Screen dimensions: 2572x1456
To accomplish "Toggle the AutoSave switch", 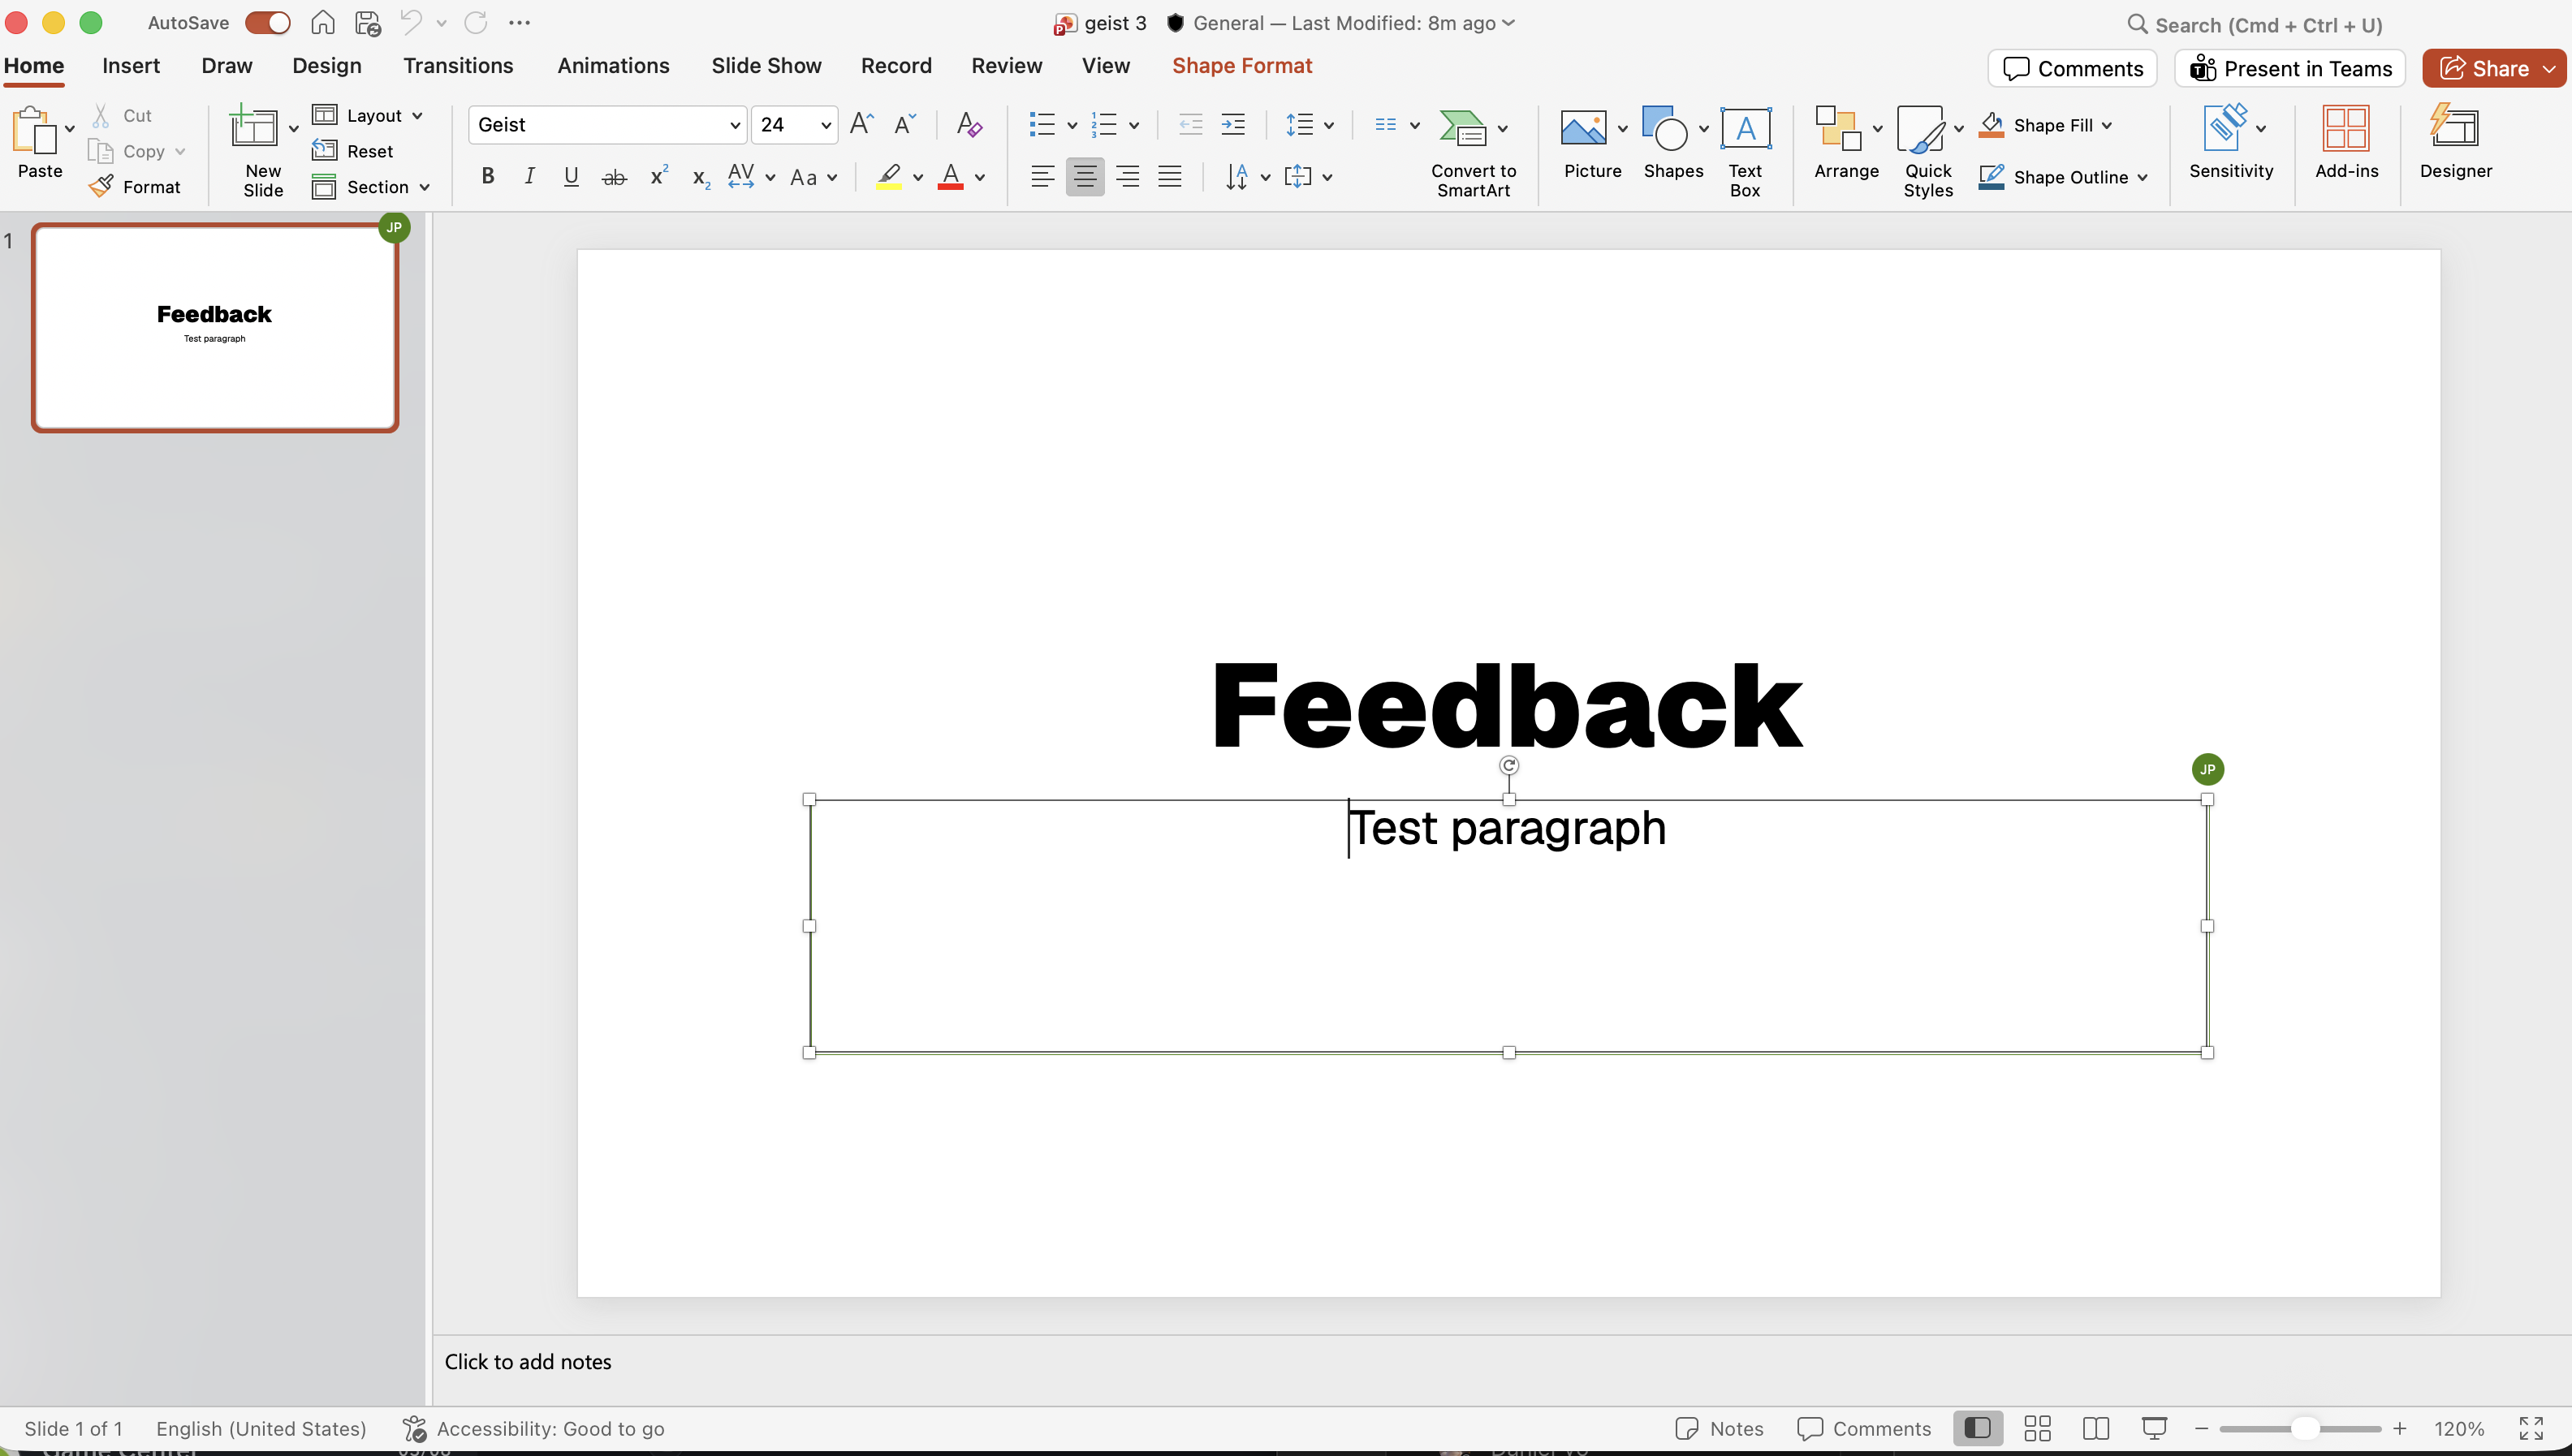I will pos(267,22).
